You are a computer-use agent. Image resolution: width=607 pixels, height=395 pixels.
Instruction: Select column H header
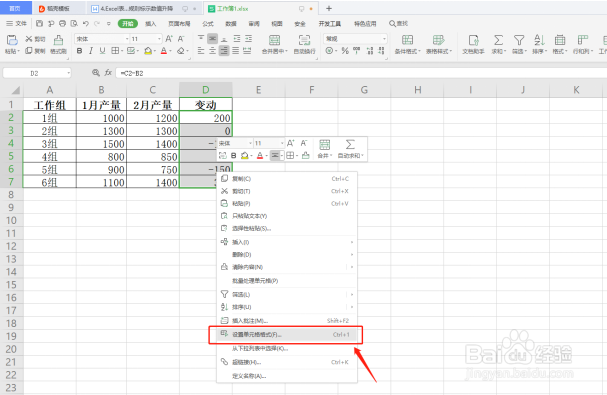[417, 90]
